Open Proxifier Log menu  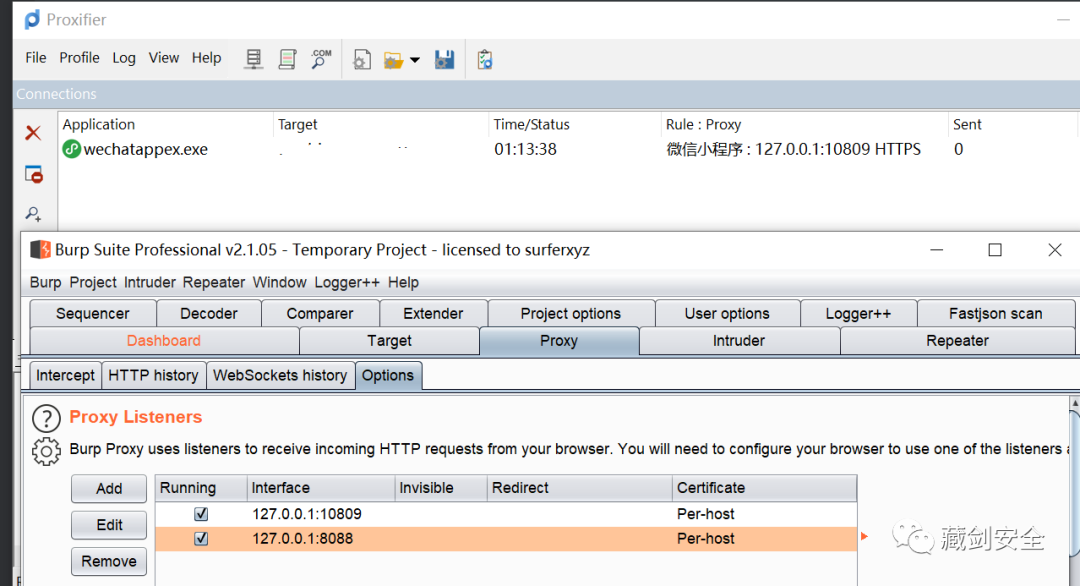click(124, 58)
